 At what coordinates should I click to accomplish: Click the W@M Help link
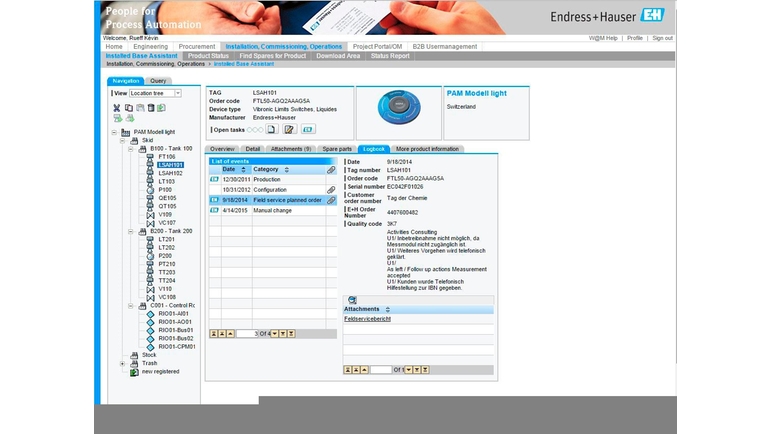click(x=603, y=38)
